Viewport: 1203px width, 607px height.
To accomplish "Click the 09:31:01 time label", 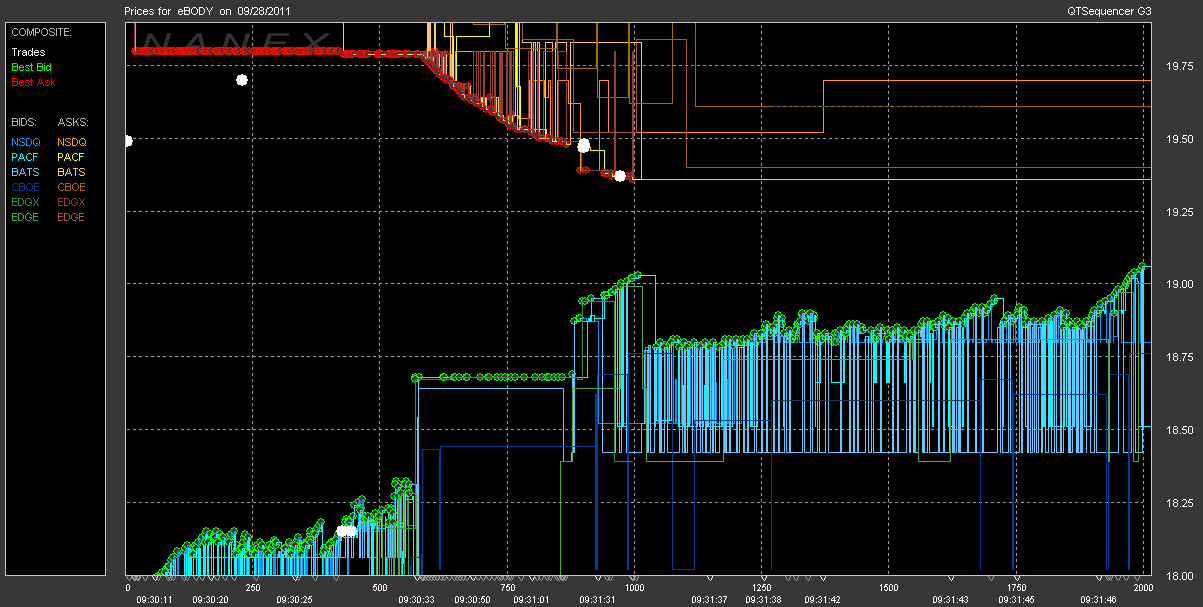I will (530, 599).
